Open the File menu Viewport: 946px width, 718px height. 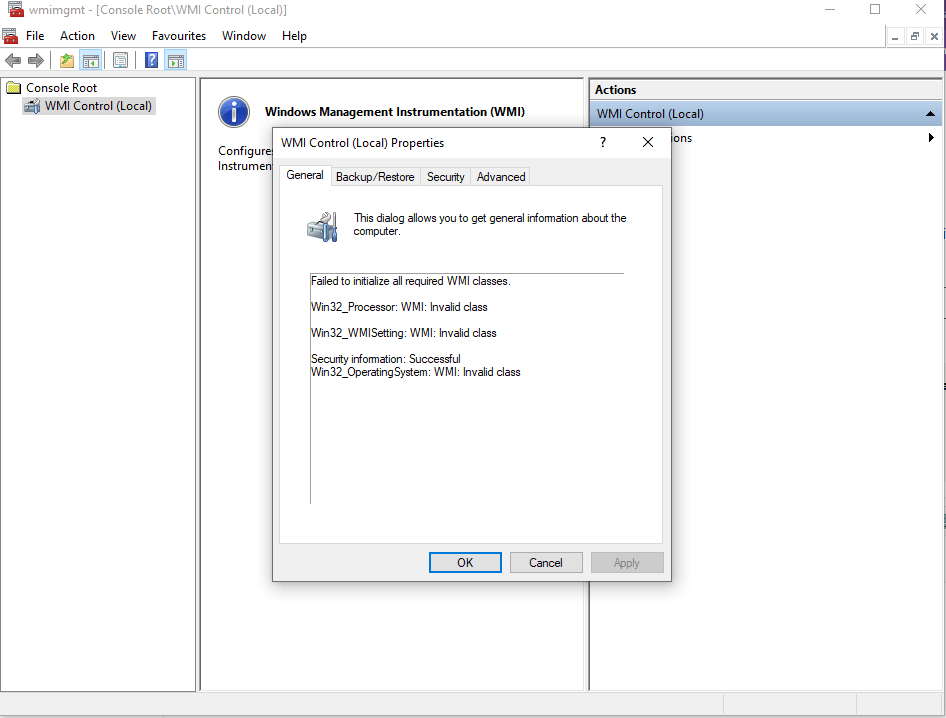(35, 36)
